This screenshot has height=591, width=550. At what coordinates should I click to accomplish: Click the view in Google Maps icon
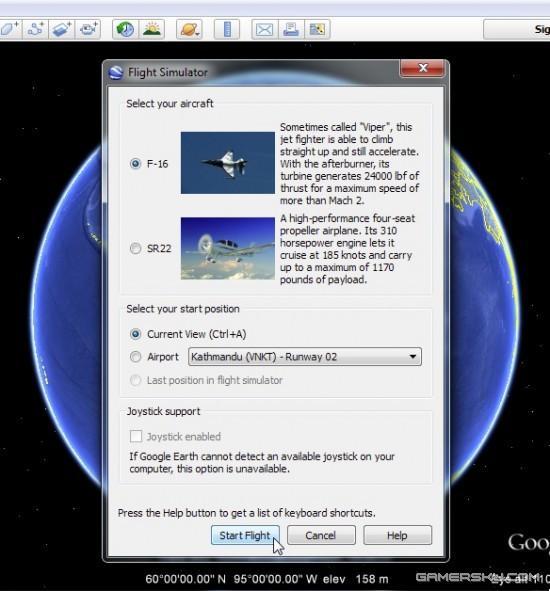tap(317, 29)
